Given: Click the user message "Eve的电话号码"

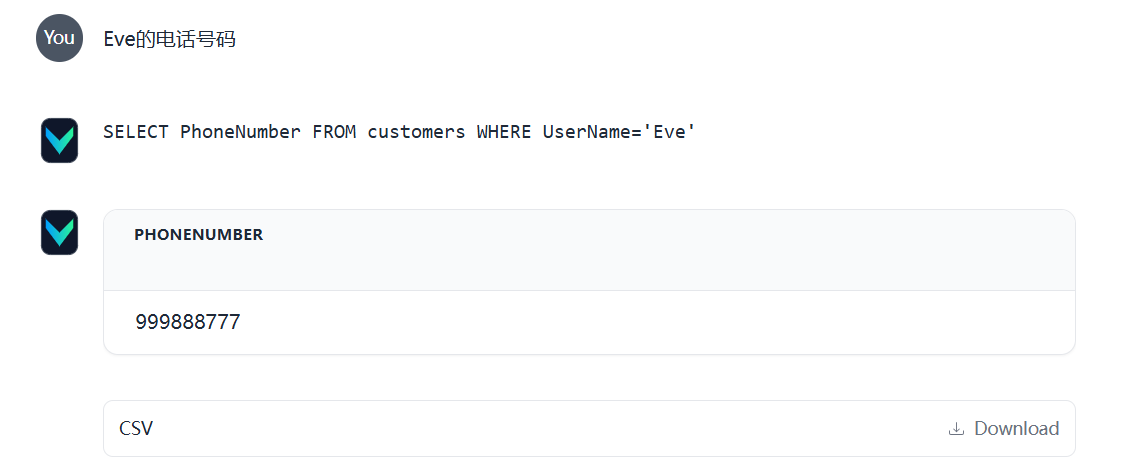Looking at the screenshot, I should (x=170, y=39).
